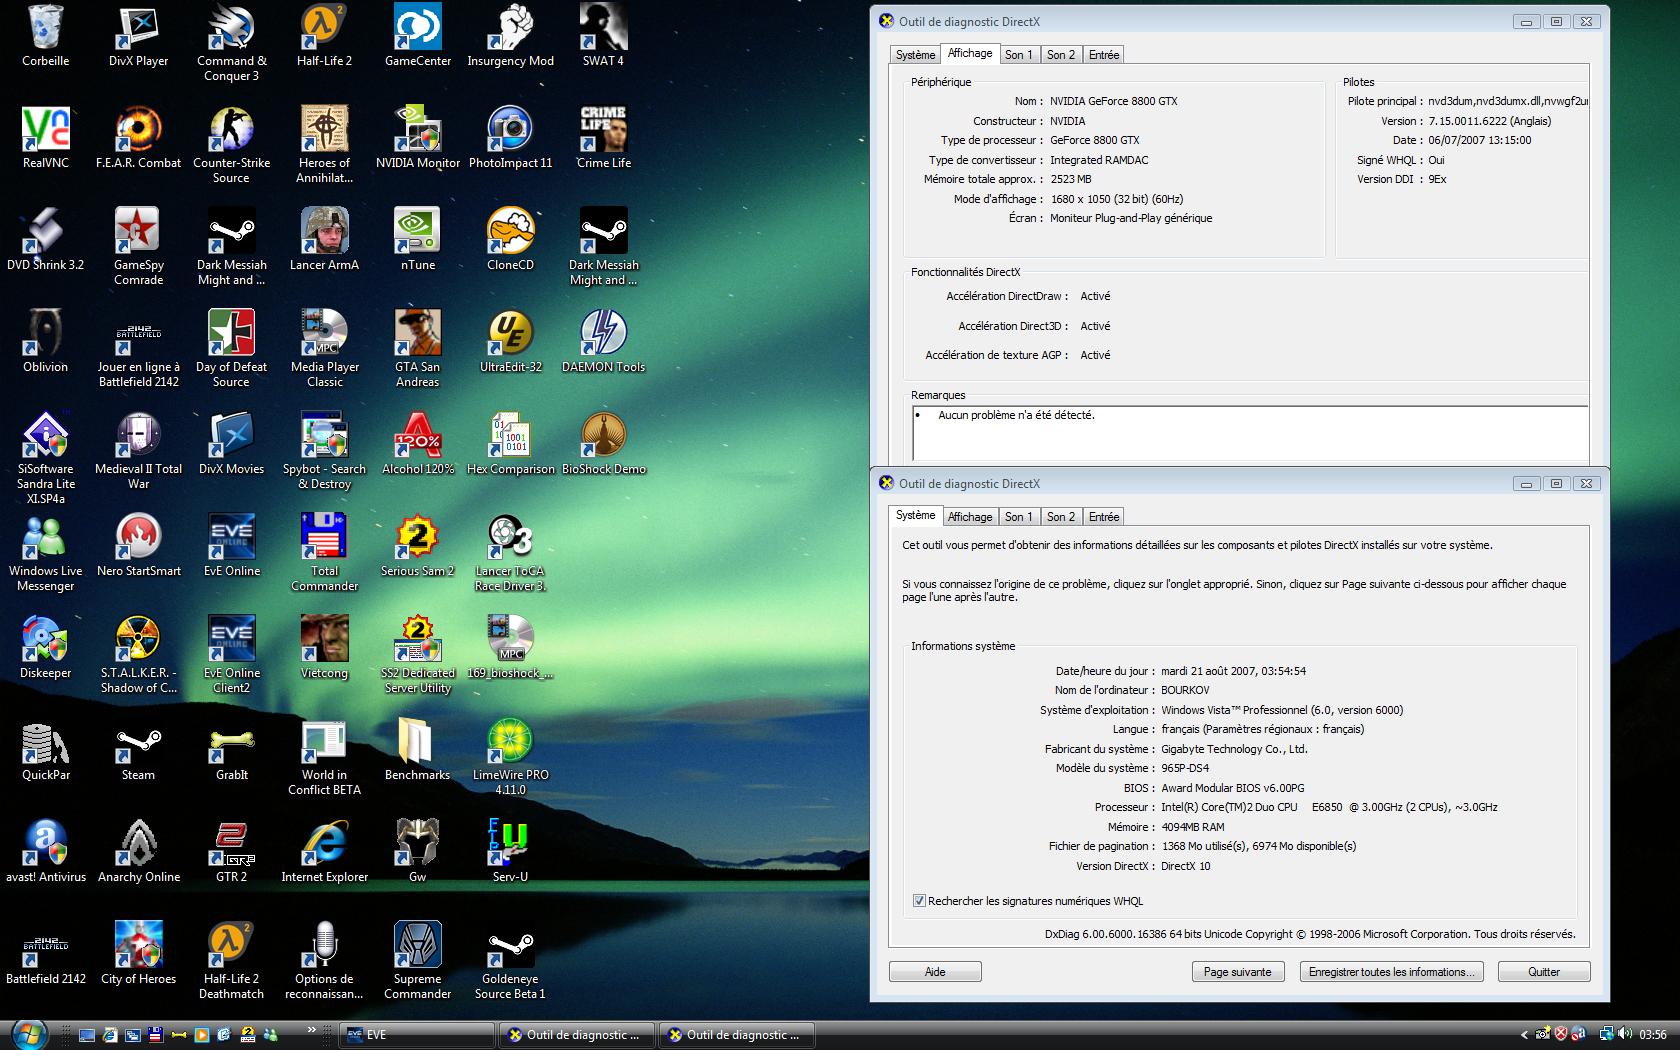Click the UltraEdit-32 shortcut icon
1680x1050 pixels.
(510, 335)
